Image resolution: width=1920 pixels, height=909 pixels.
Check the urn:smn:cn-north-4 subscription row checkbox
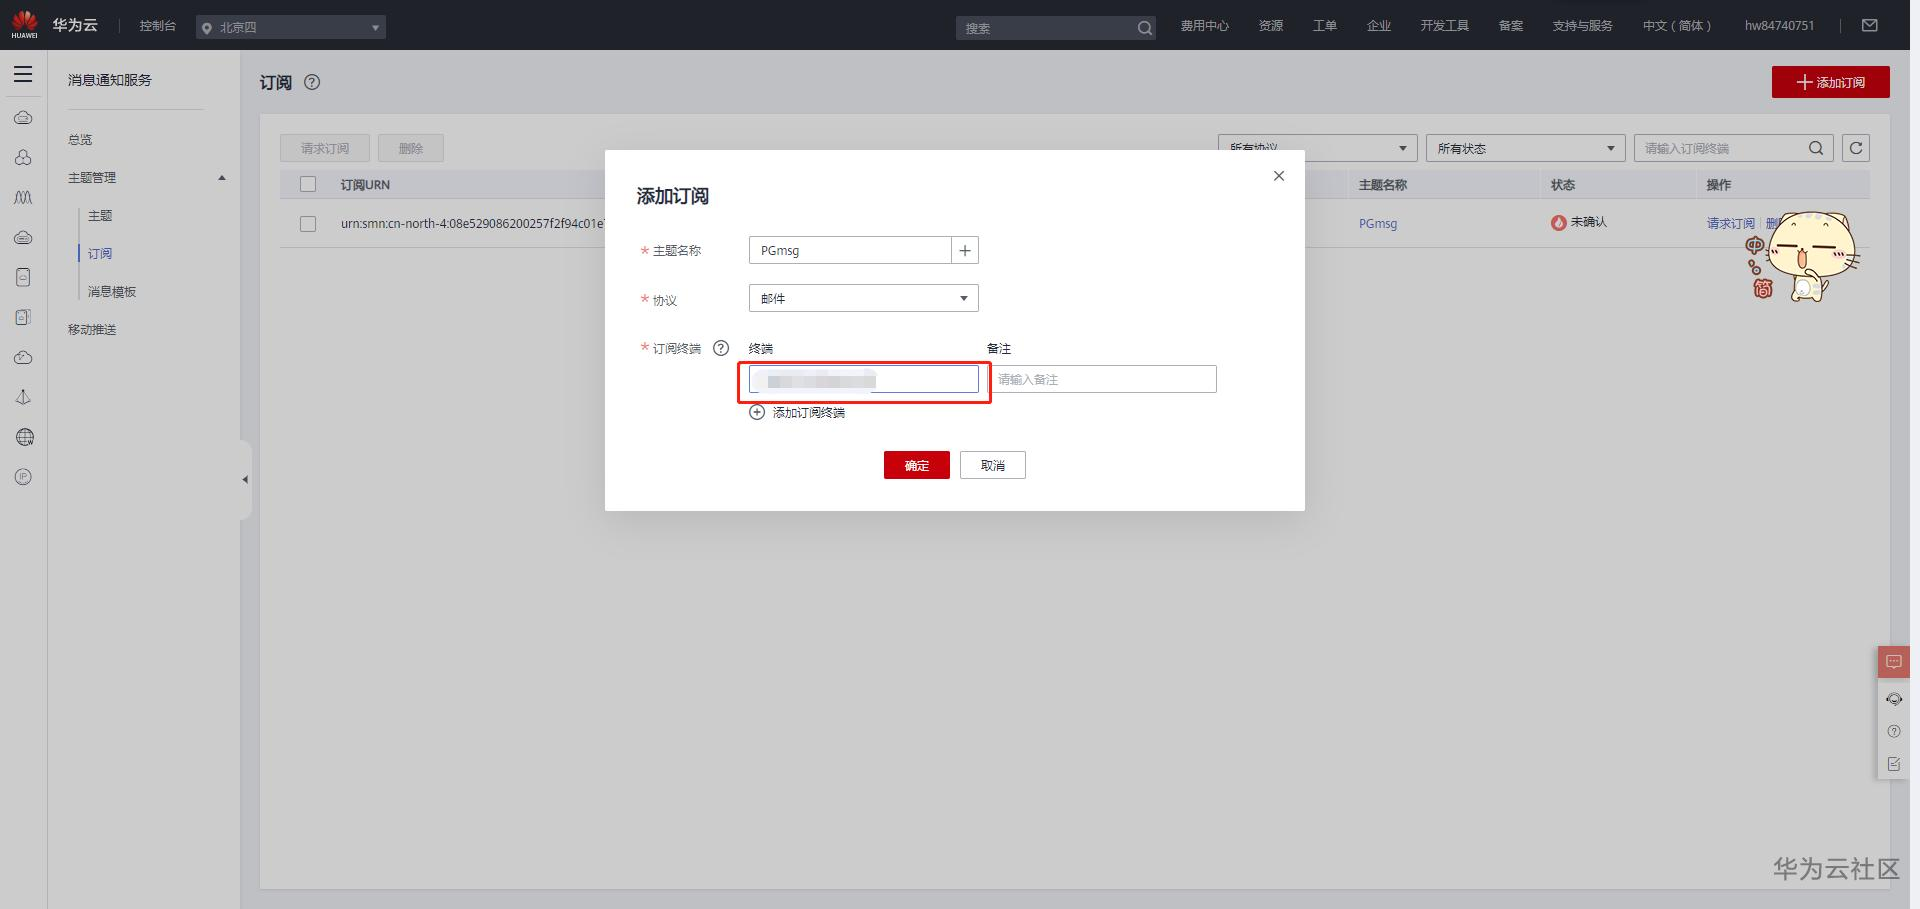[x=308, y=224]
